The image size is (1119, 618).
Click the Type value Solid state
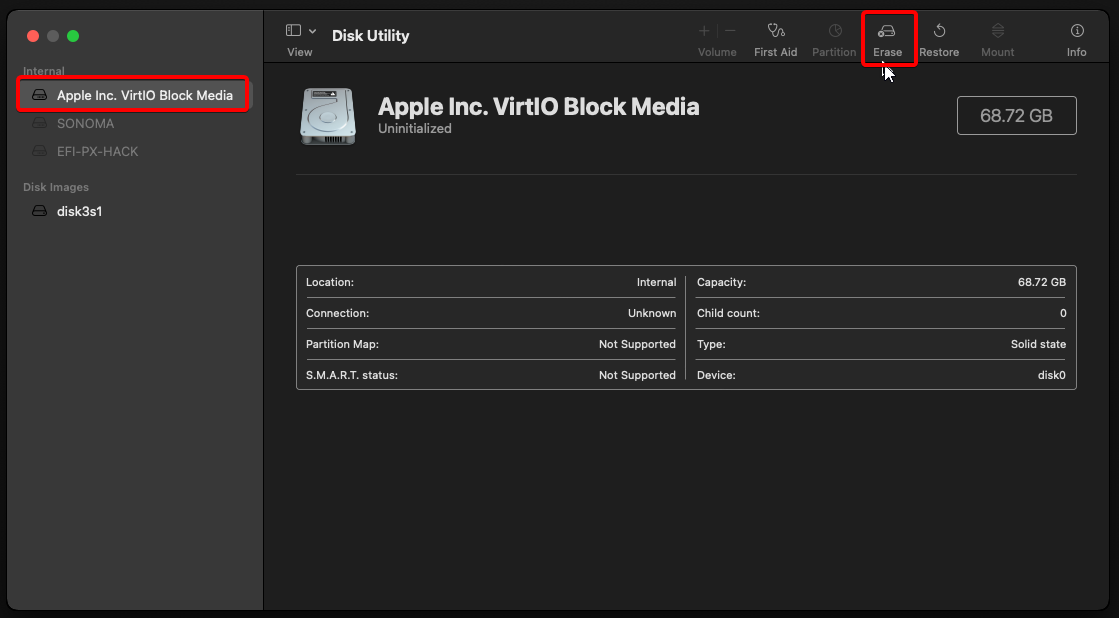[x=1038, y=344]
